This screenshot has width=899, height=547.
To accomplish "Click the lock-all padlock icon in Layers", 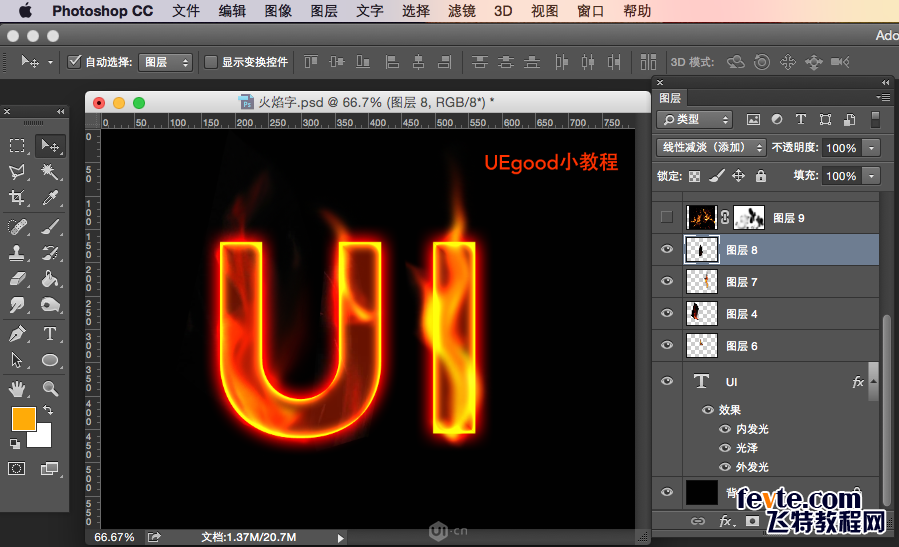I will 761,176.
